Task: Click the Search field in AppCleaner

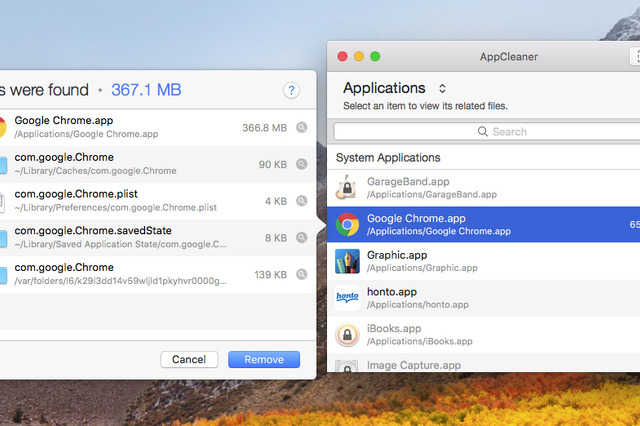Action: (487, 131)
